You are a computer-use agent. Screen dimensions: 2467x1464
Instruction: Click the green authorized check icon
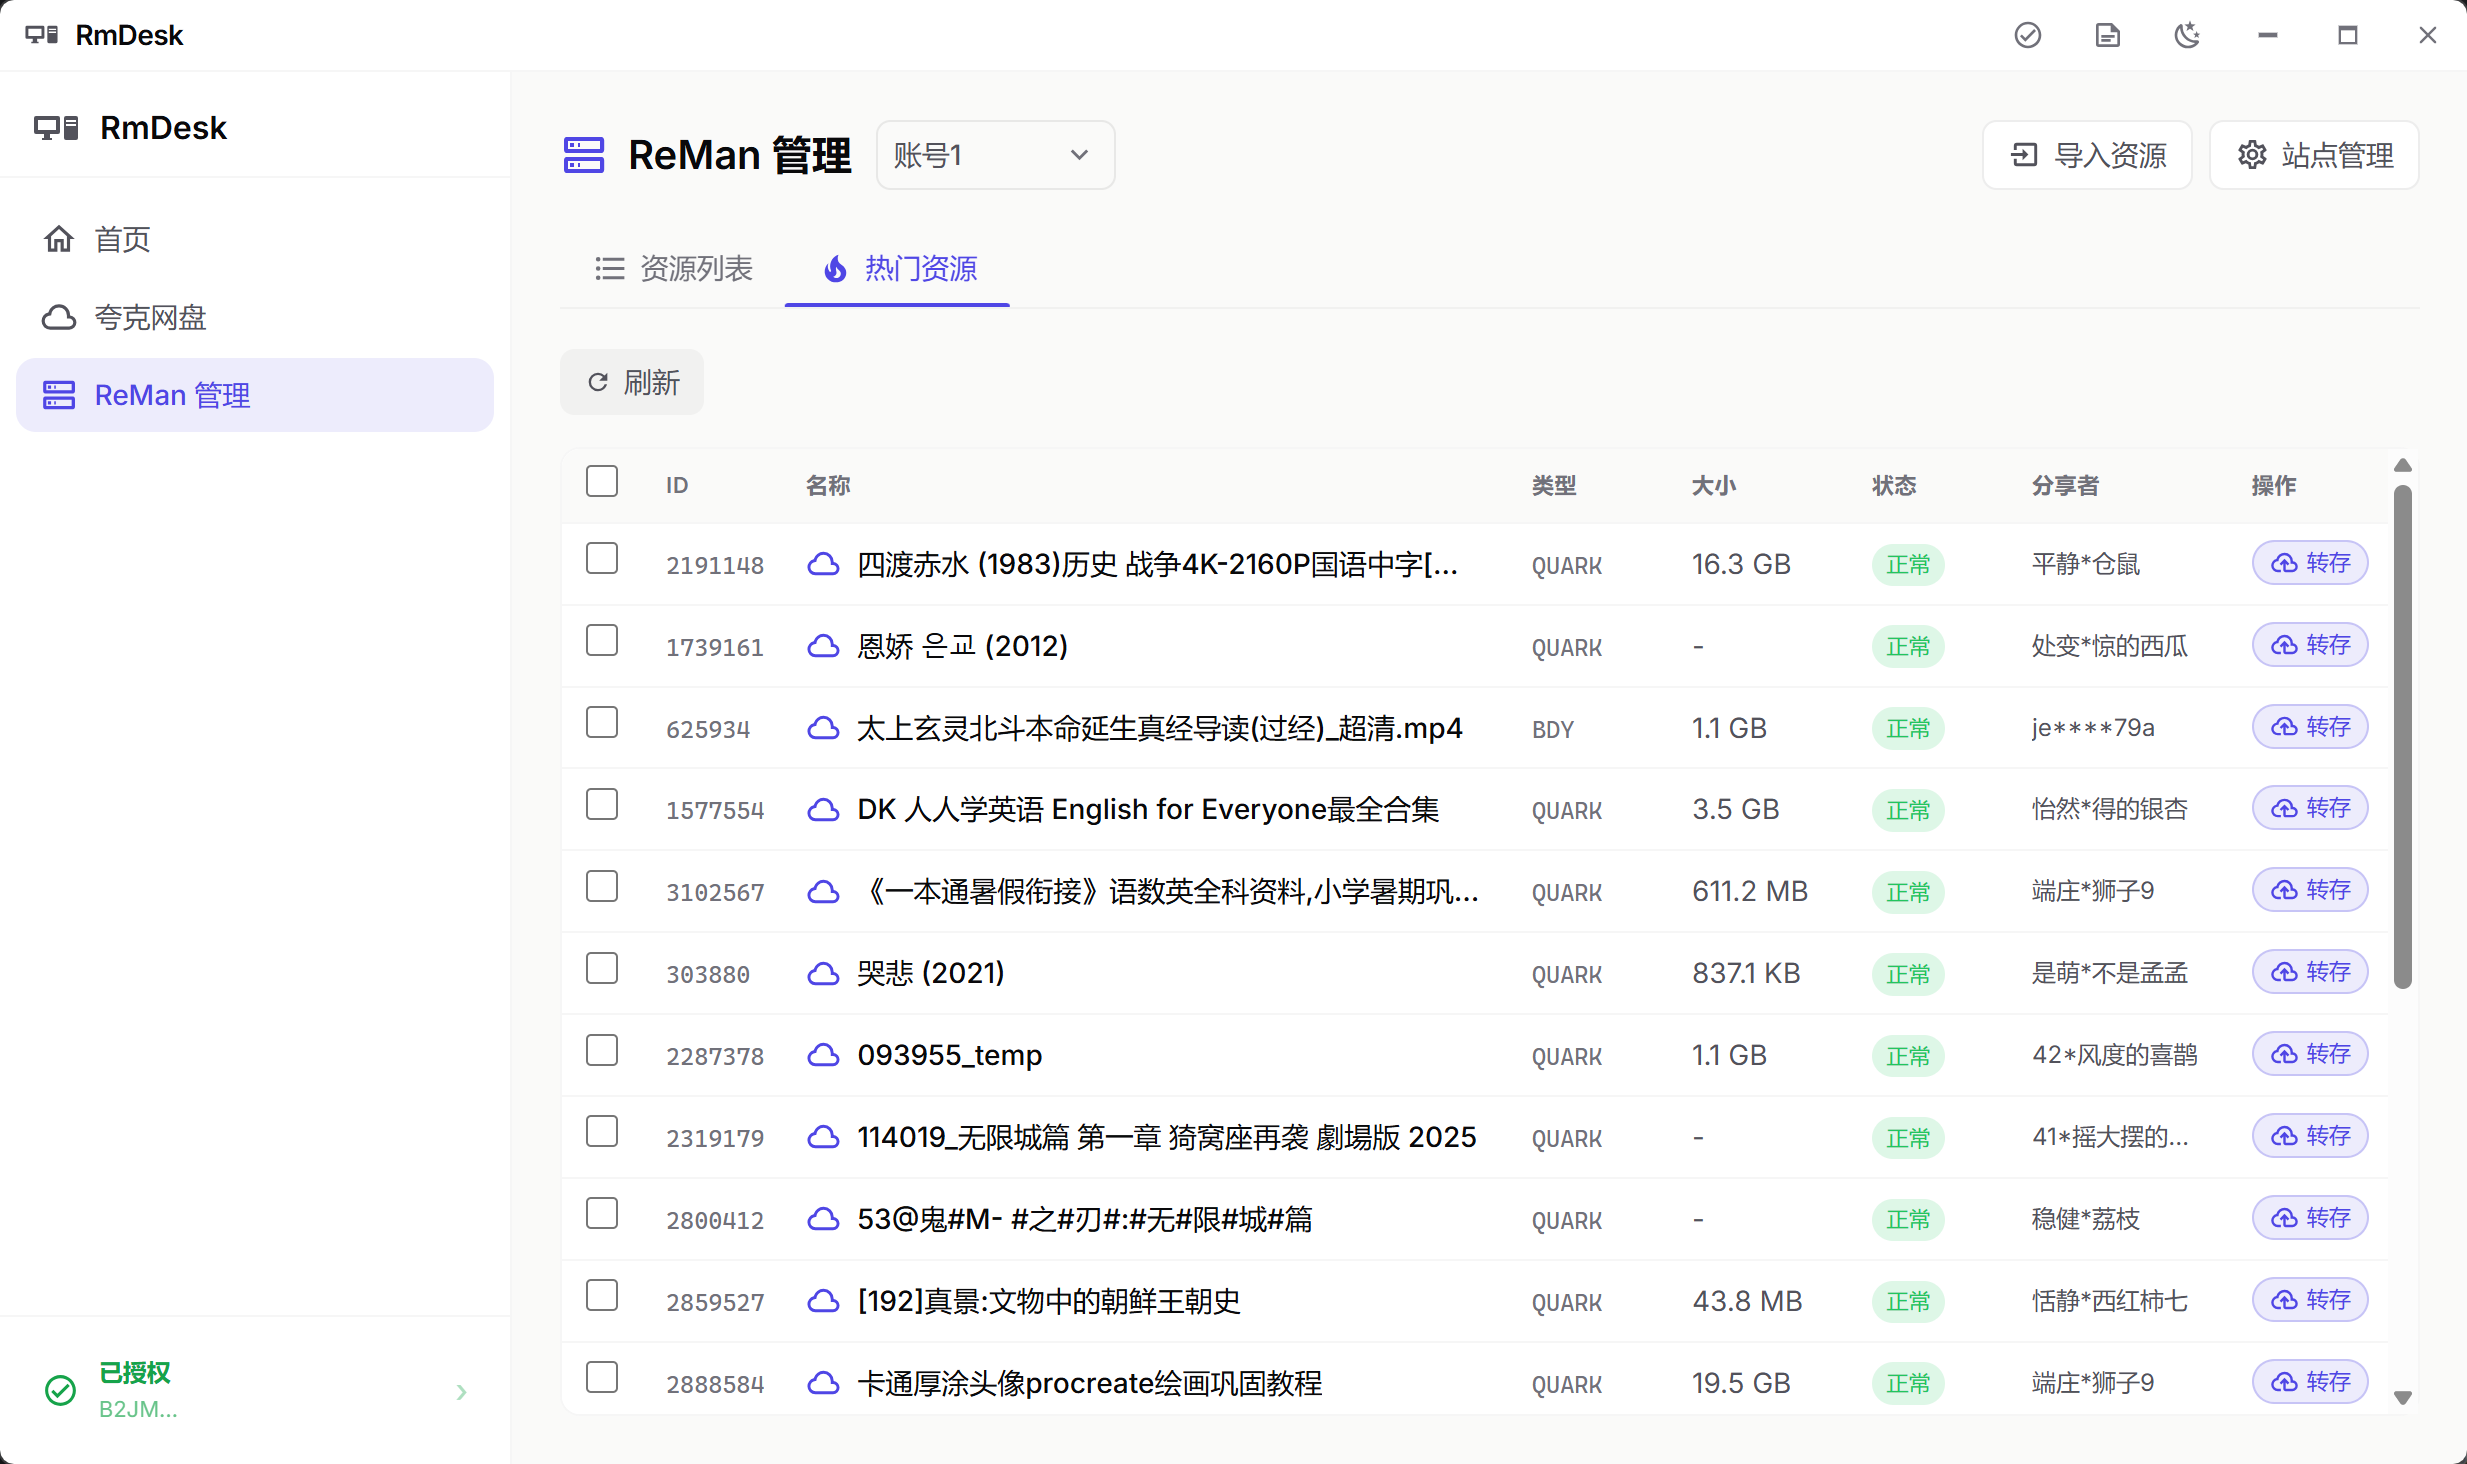[60, 1390]
